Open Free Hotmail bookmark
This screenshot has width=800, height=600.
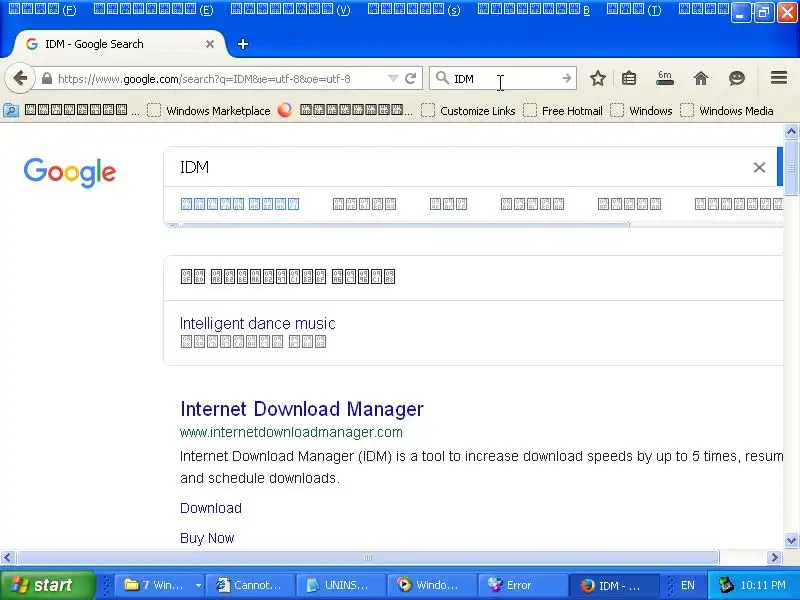pos(563,111)
